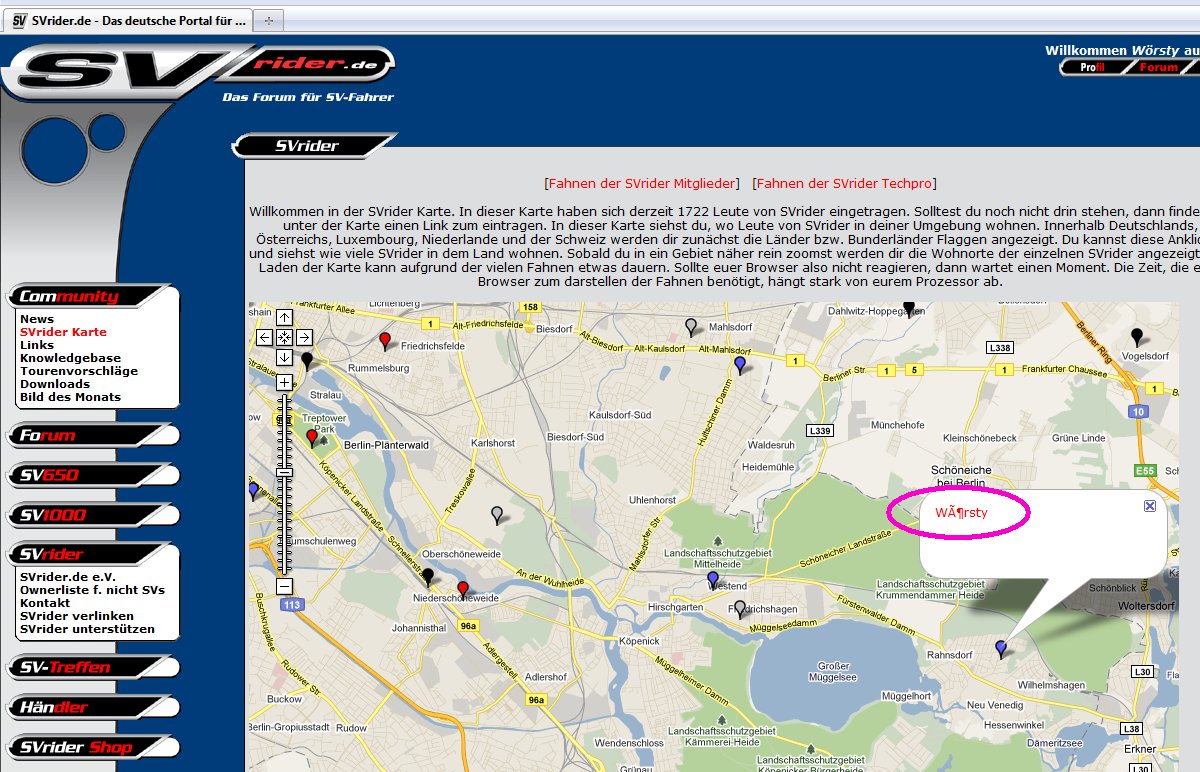Zoom out with the minus button

coord(284,586)
